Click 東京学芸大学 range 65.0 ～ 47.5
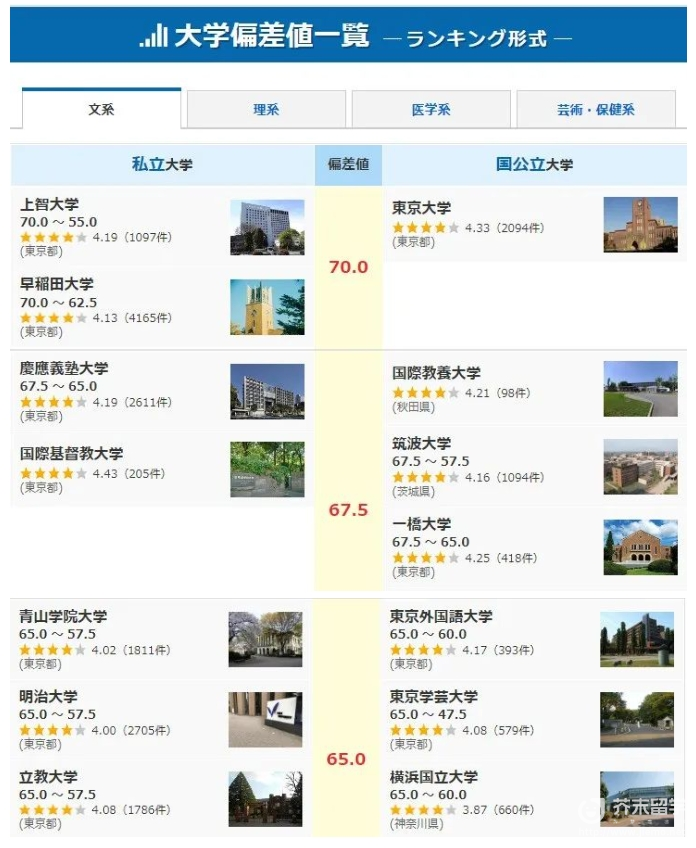 (x=428, y=714)
